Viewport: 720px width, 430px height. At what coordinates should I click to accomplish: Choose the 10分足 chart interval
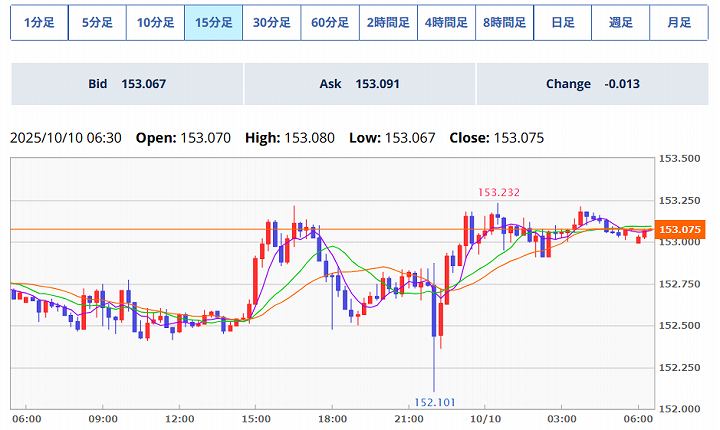(155, 22)
